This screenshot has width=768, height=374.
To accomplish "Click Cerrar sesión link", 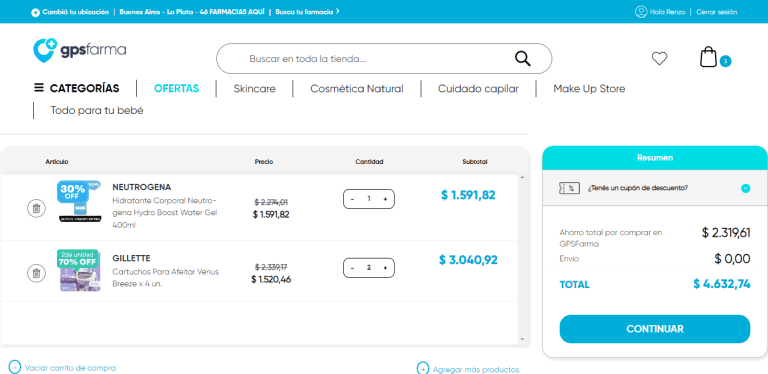I will [717, 12].
